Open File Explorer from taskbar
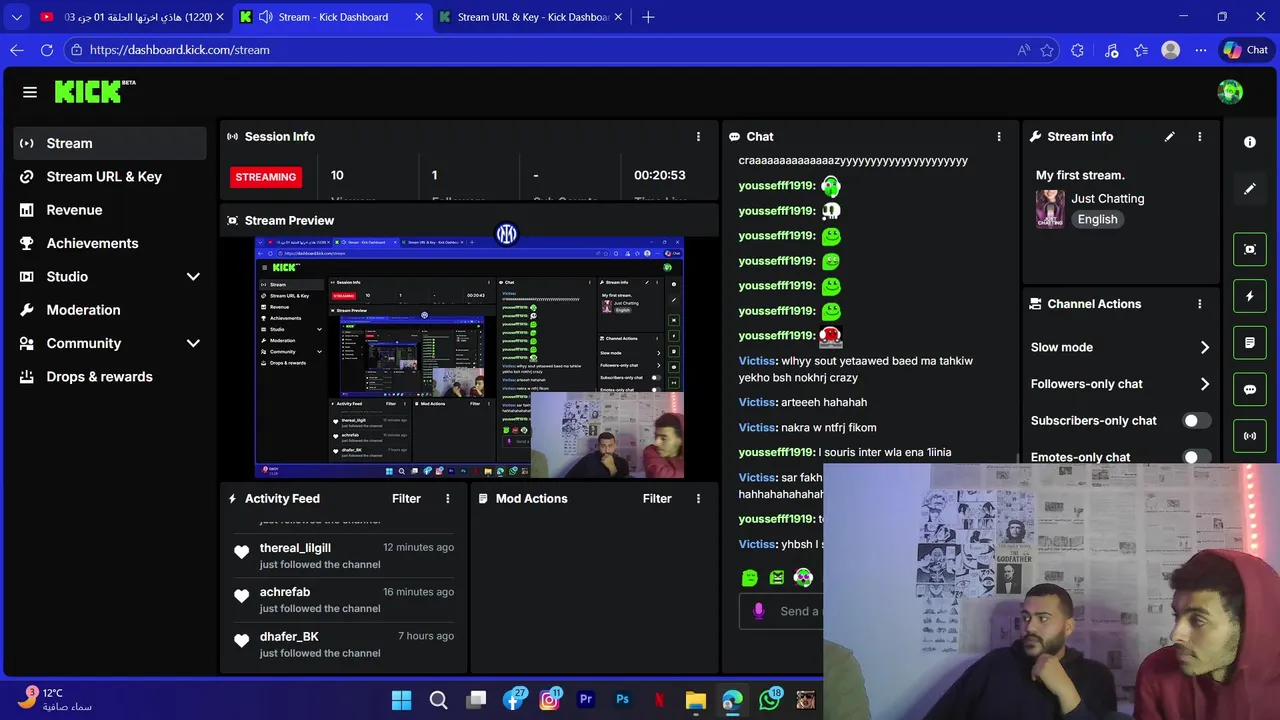This screenshot has width=1280, height=720. pos(696,700)
